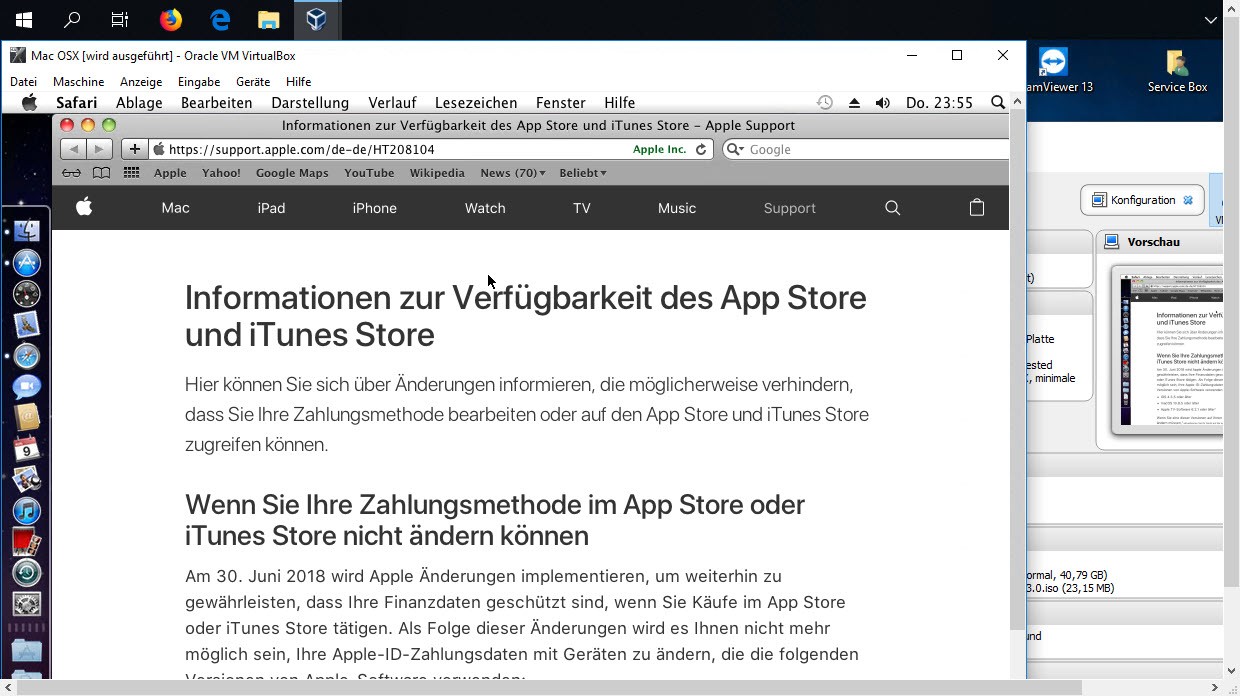Go to iPhone section on Apple navbar
Image resolution: width=1240 pixels, height=696 pixels.
pyautogui.click(x=375, y=208)
